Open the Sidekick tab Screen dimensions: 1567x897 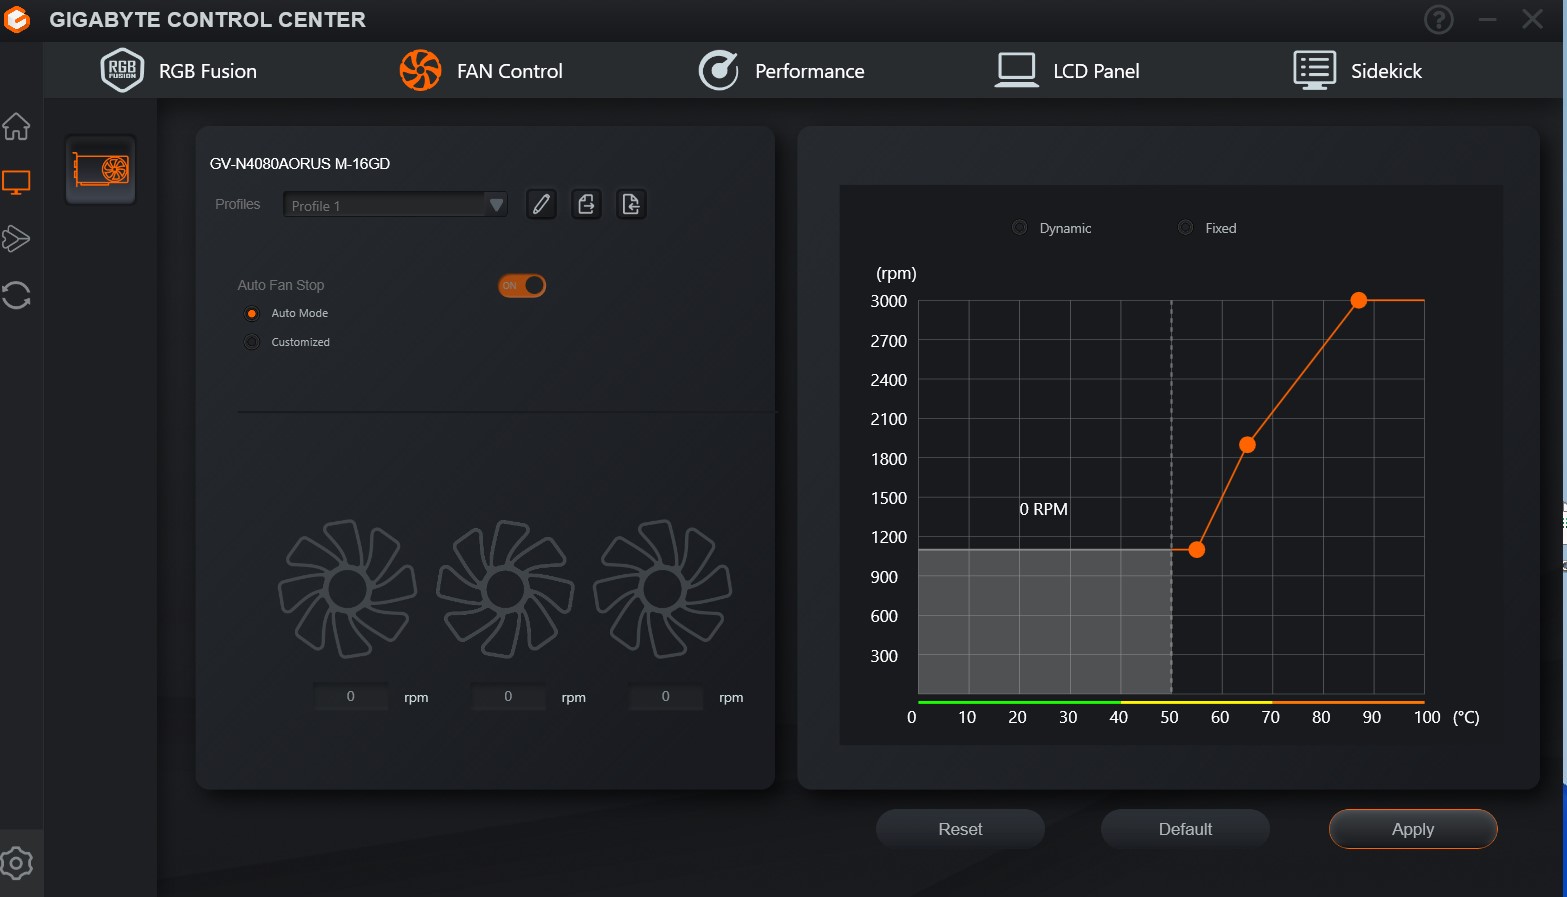point(1357,71)
